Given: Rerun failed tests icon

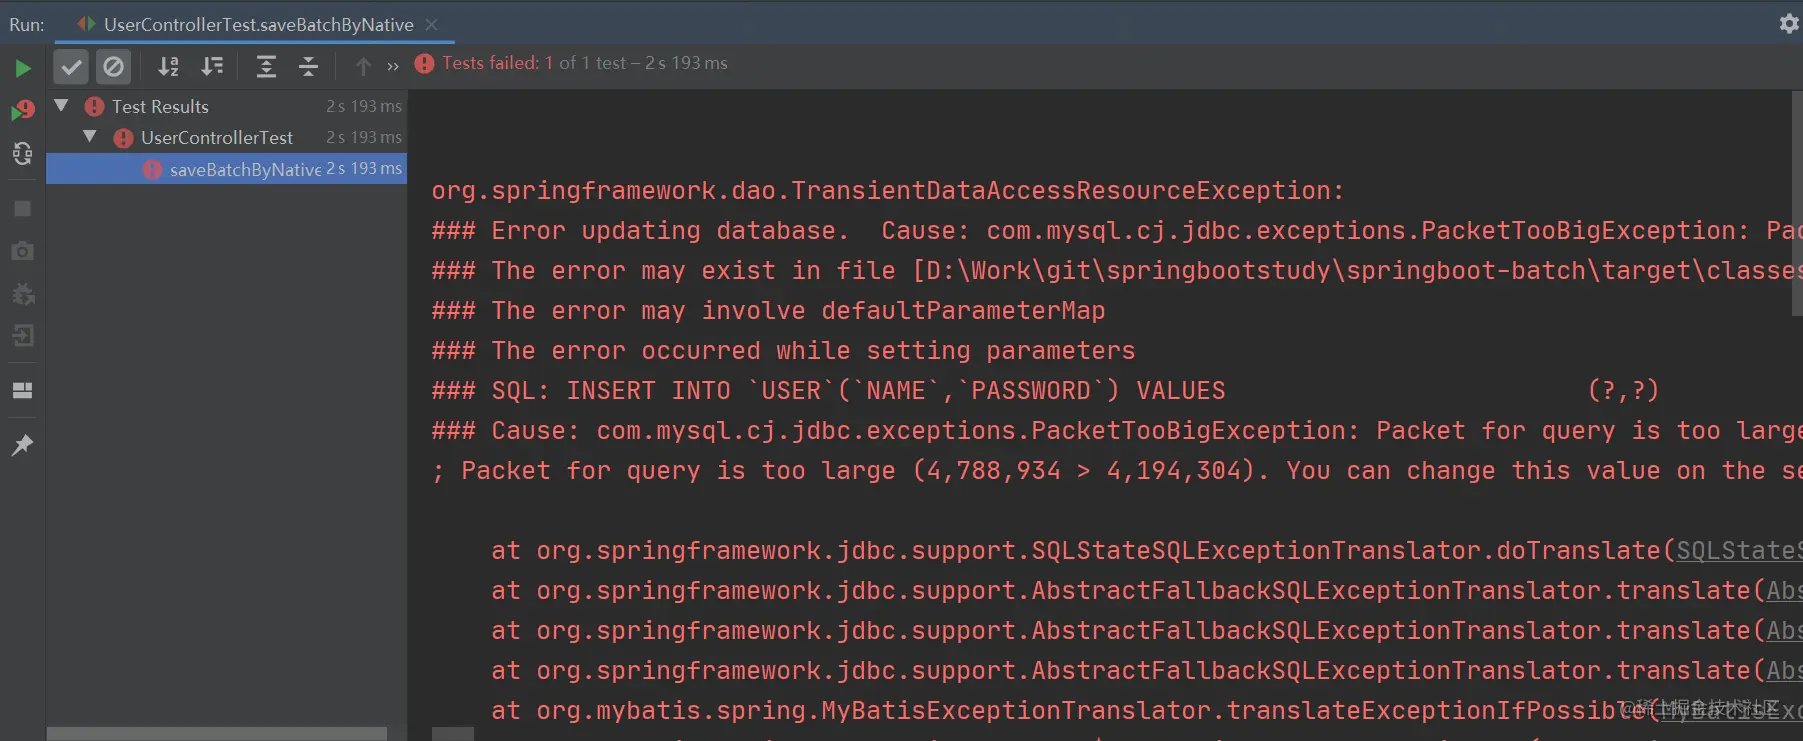Looking at the screenshot, I should [x=22, y=110].
